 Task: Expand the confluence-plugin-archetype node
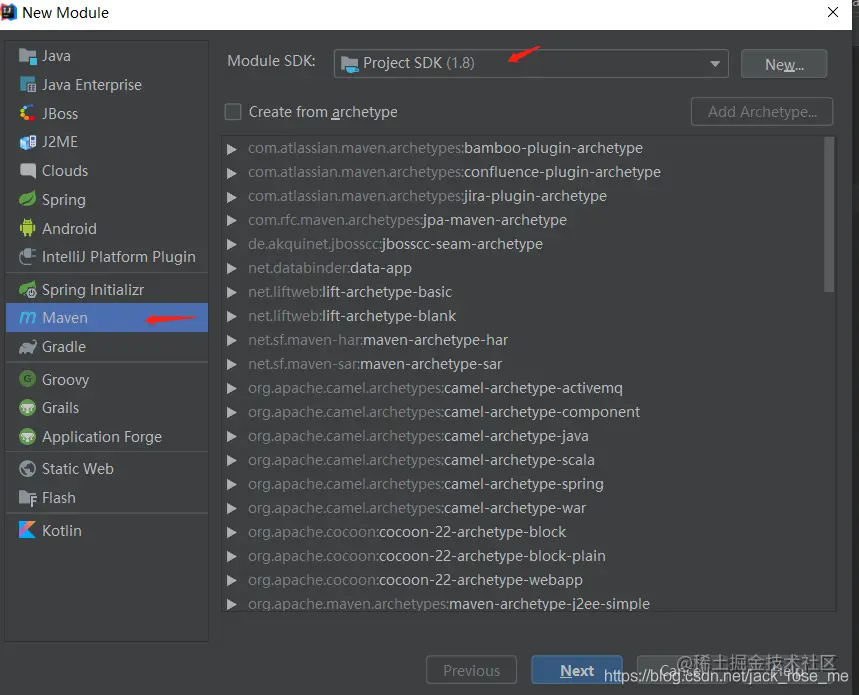point(232,173)
